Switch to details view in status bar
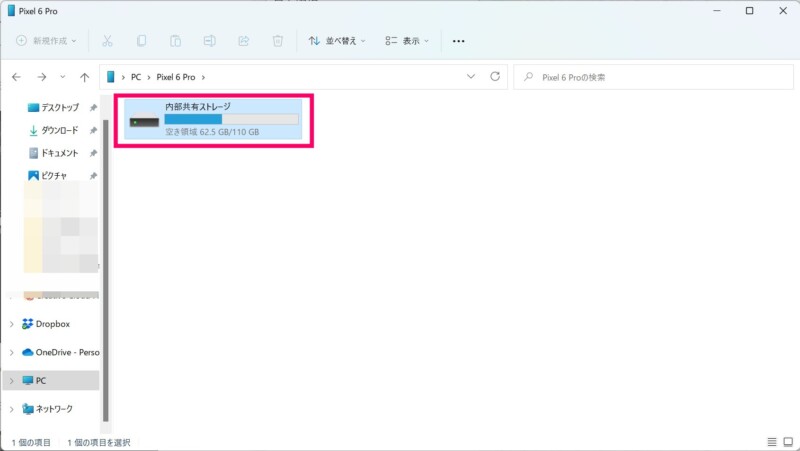 [x=772, y=442]
